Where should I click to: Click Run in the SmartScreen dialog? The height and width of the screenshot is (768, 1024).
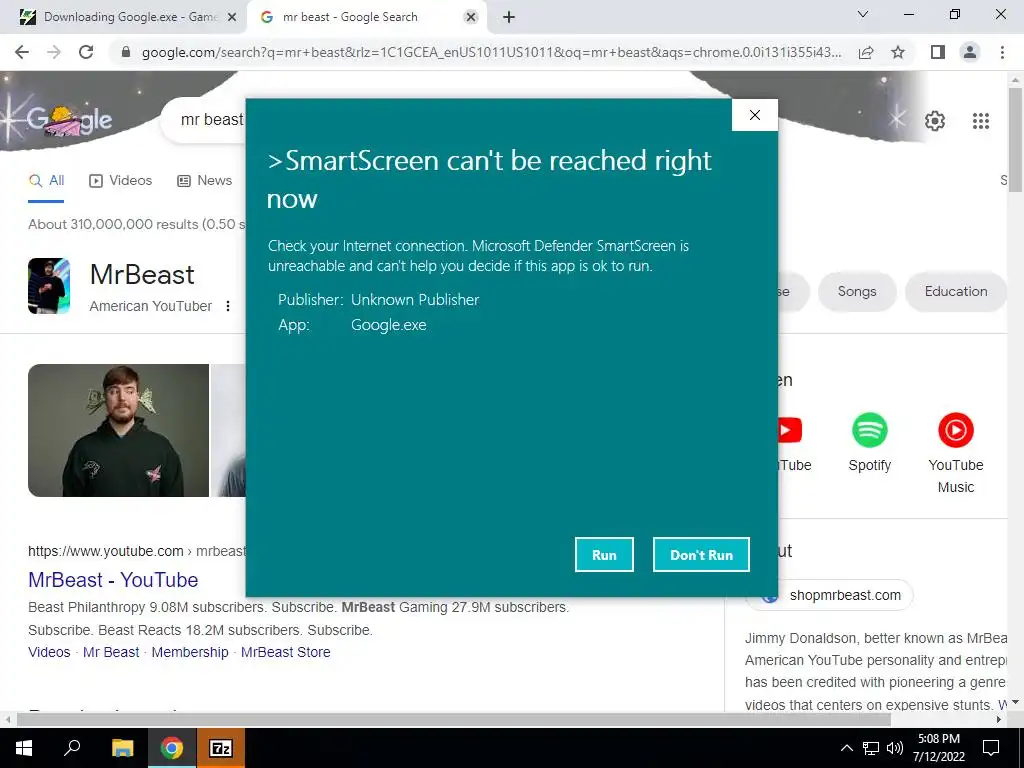click(x=604, y=554)
